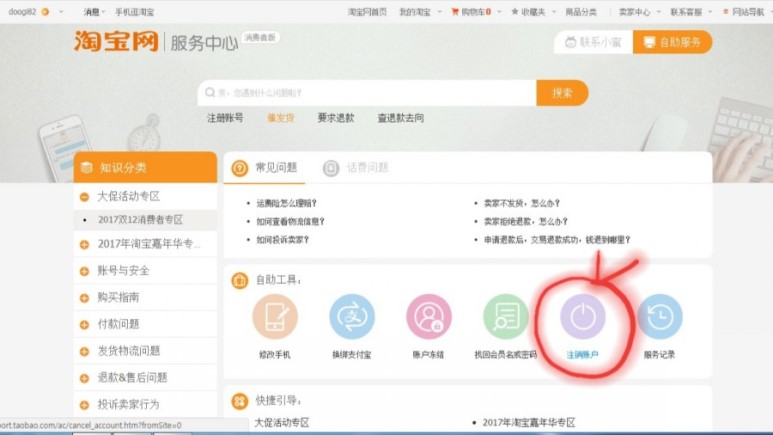773x435 pixels.
Task: Click the 自助服务 button
Action: (x=672, y=42)
